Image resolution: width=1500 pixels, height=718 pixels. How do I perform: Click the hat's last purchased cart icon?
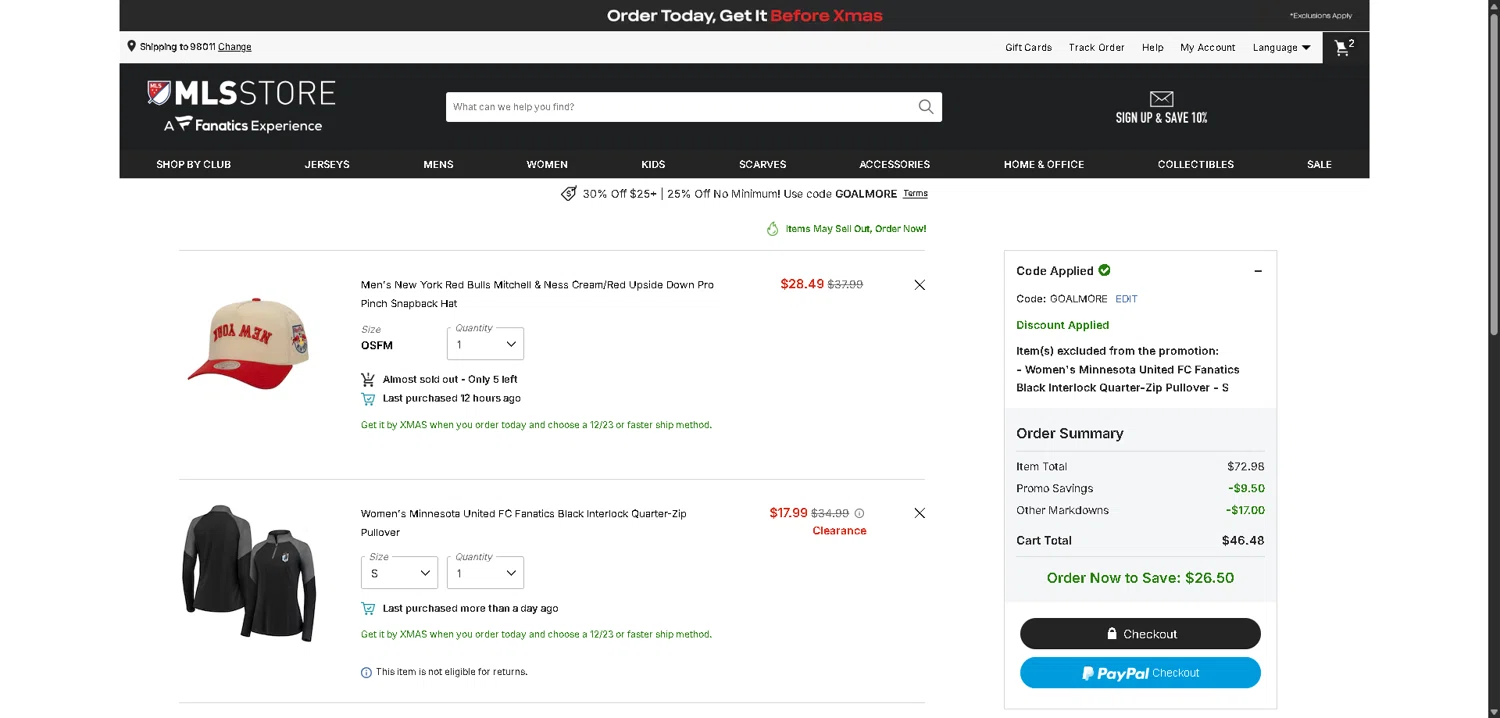pos(368,398)
